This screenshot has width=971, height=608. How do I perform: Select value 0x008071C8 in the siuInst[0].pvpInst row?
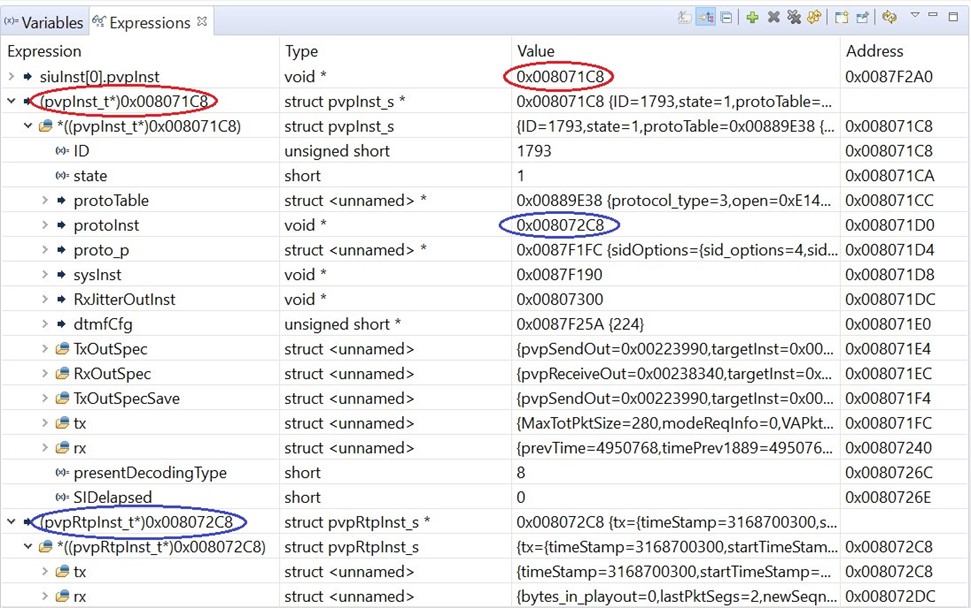[x=560, y=77]
